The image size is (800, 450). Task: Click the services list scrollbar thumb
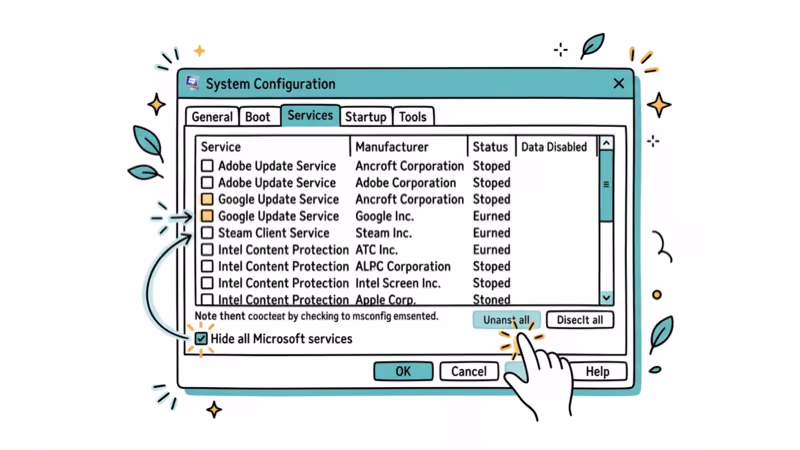[606, 186]
